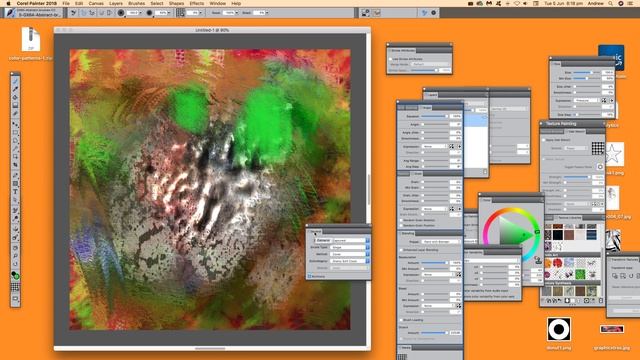Open the Brushes menu
Viewport: 640px width, 360px height.
tap(136, 3)
